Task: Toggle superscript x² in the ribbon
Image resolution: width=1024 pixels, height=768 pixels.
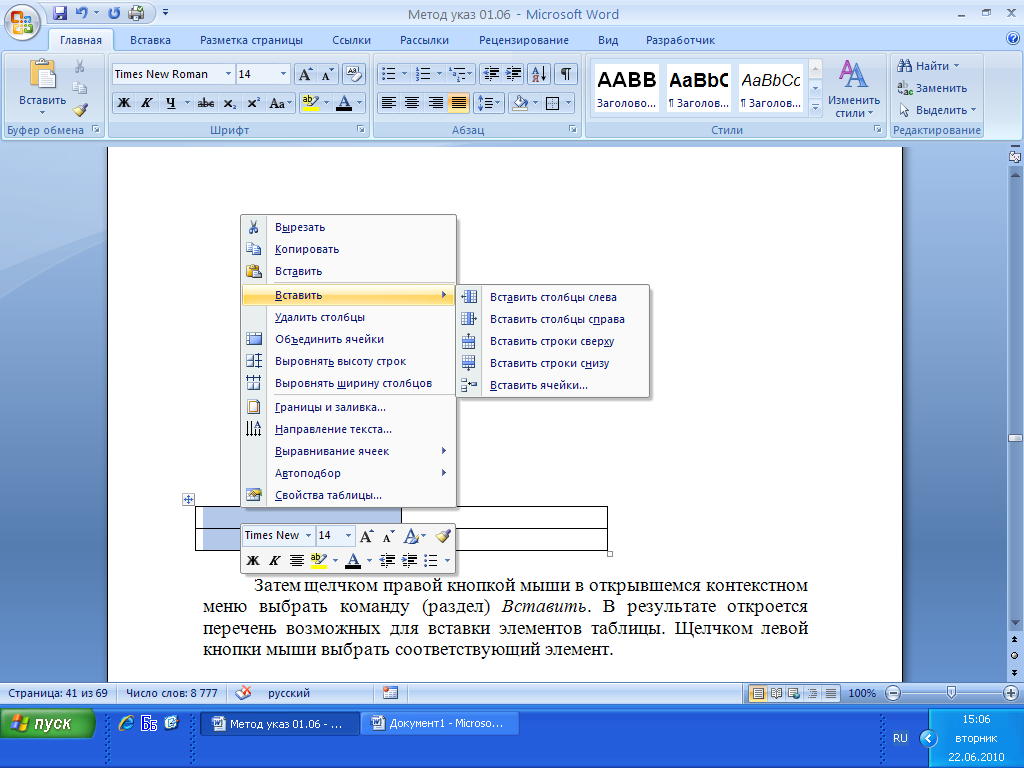Action: 253,103
